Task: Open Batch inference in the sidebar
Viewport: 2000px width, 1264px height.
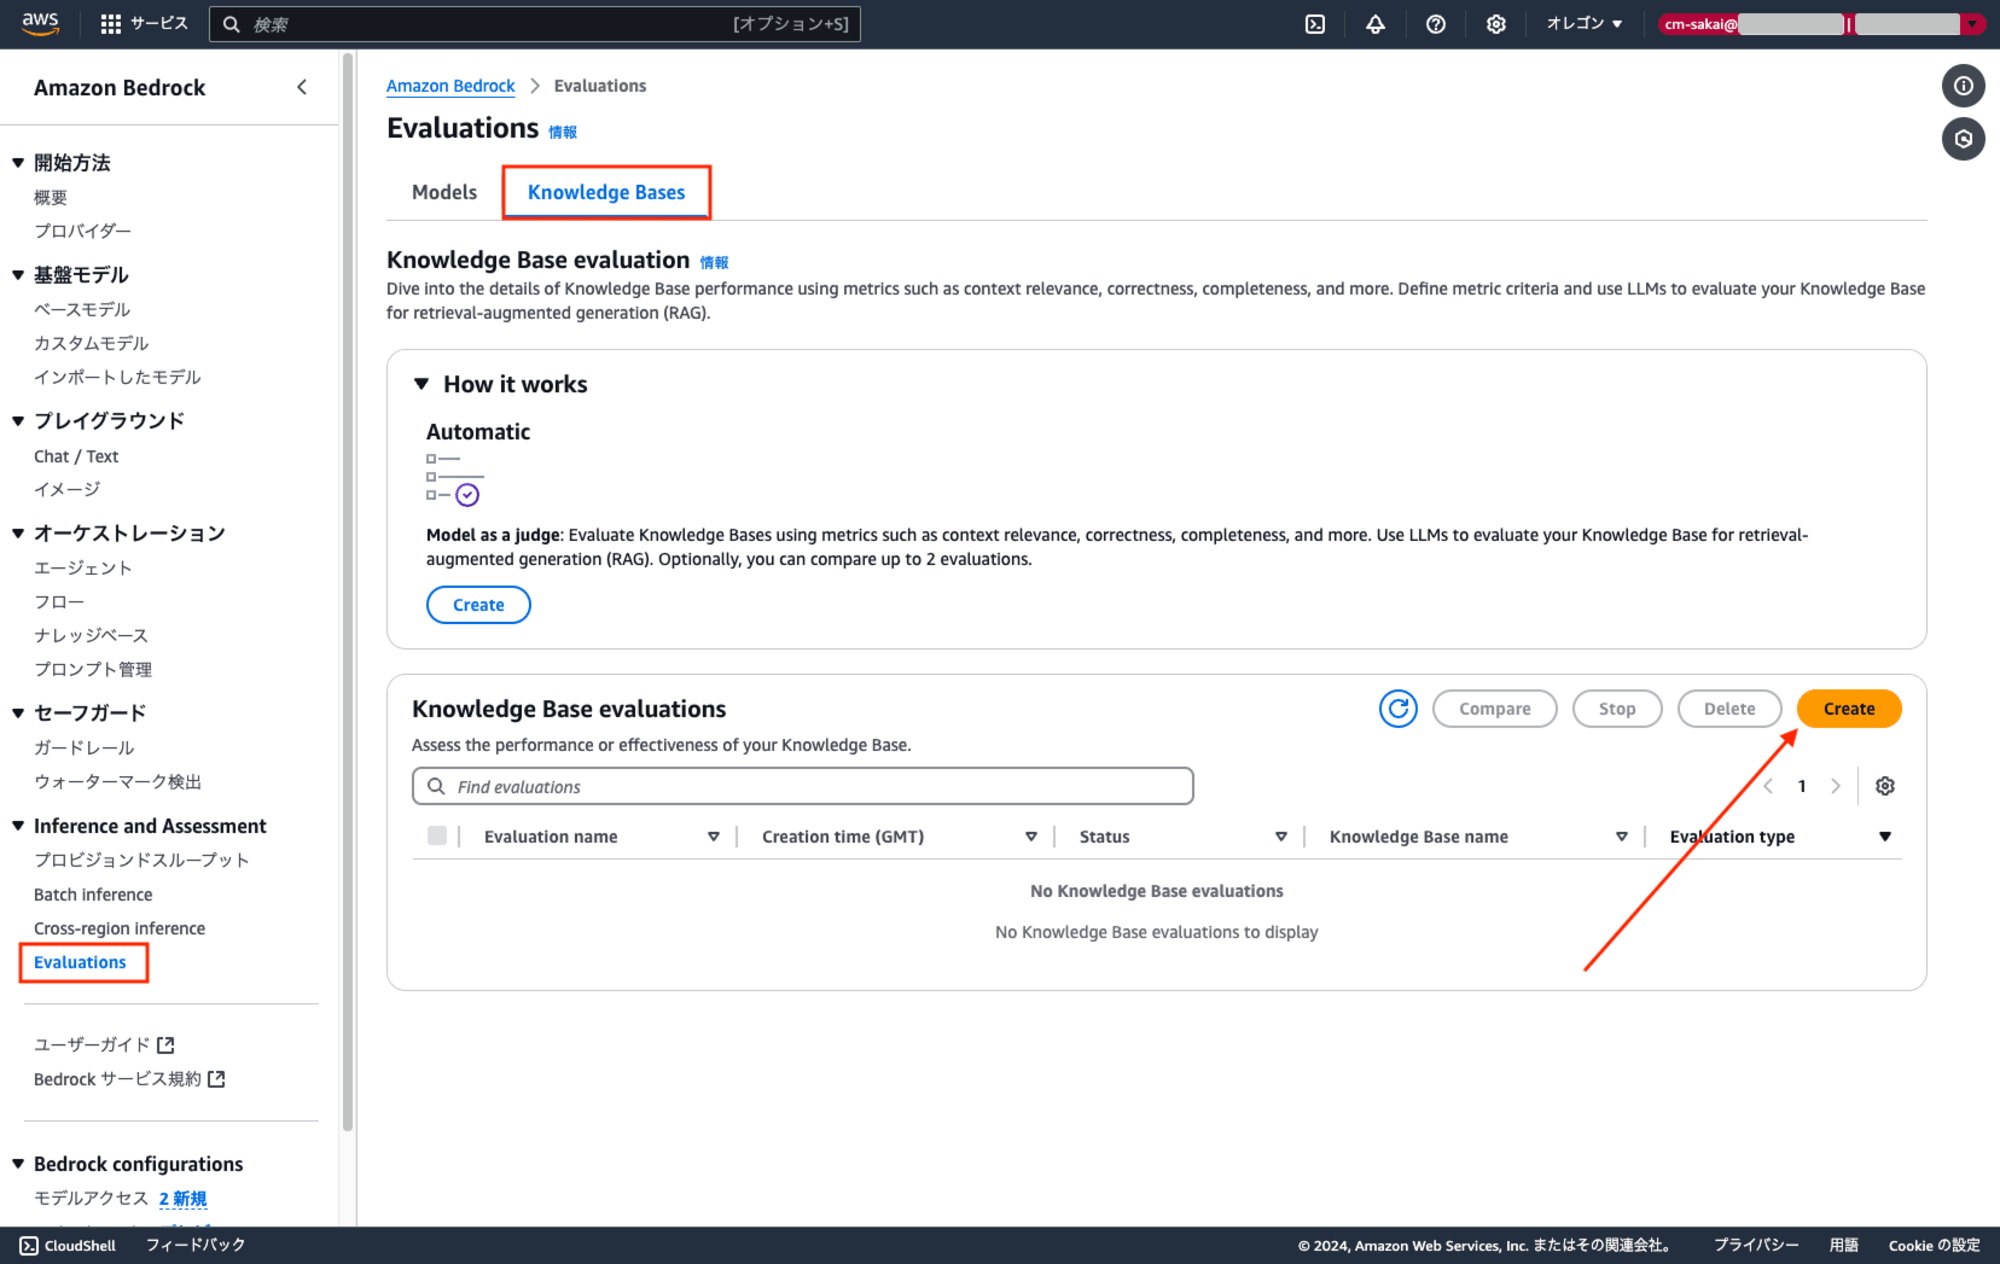Action: pos(93,895)
